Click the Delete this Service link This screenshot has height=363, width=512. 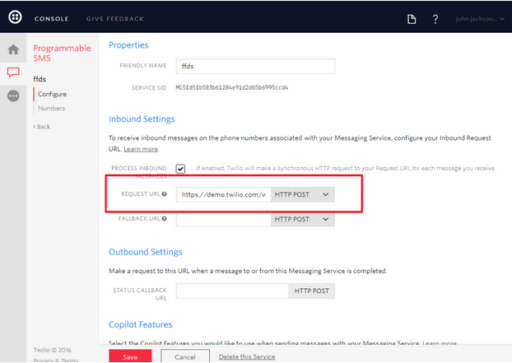tap(247, 357)
